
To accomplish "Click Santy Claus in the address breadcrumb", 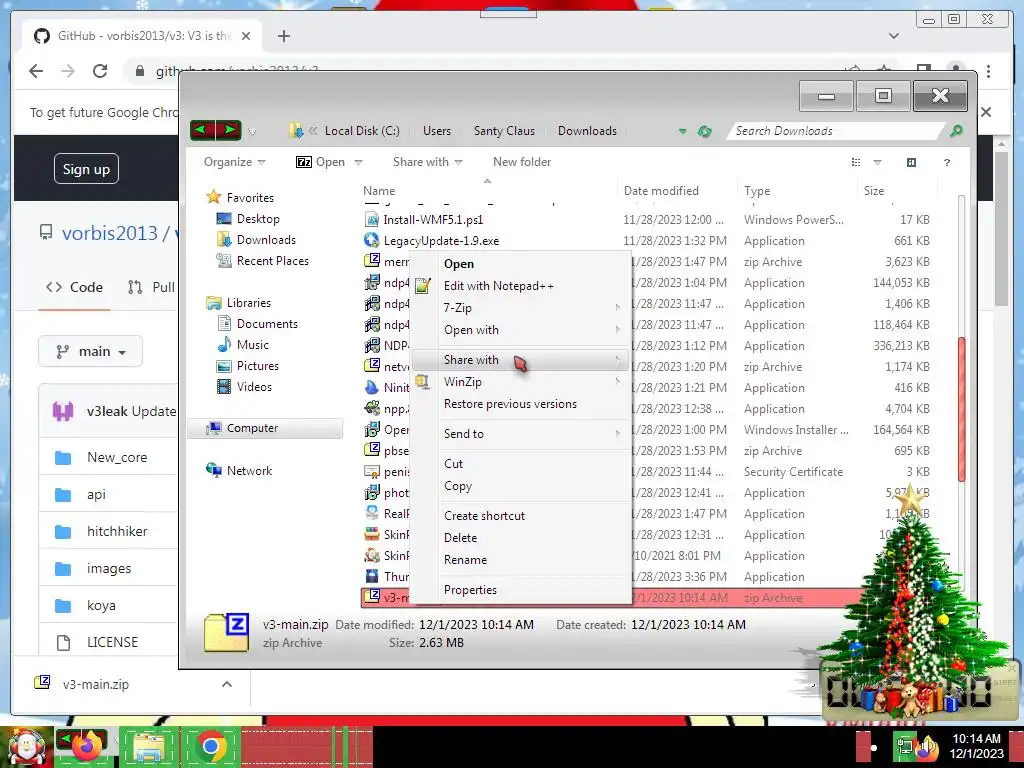I will coord(504,131).
